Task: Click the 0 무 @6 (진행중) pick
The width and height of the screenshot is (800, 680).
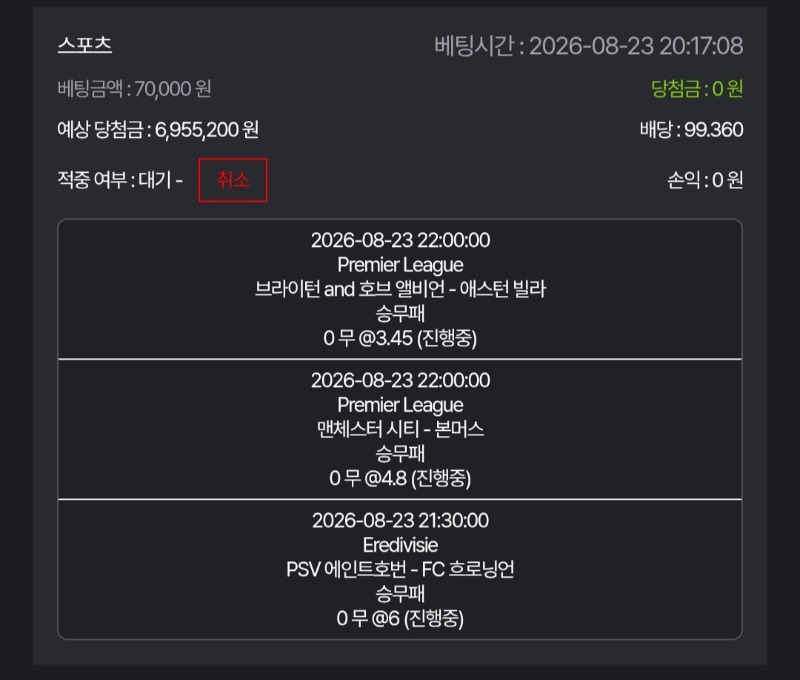Action: coord(400,619)
